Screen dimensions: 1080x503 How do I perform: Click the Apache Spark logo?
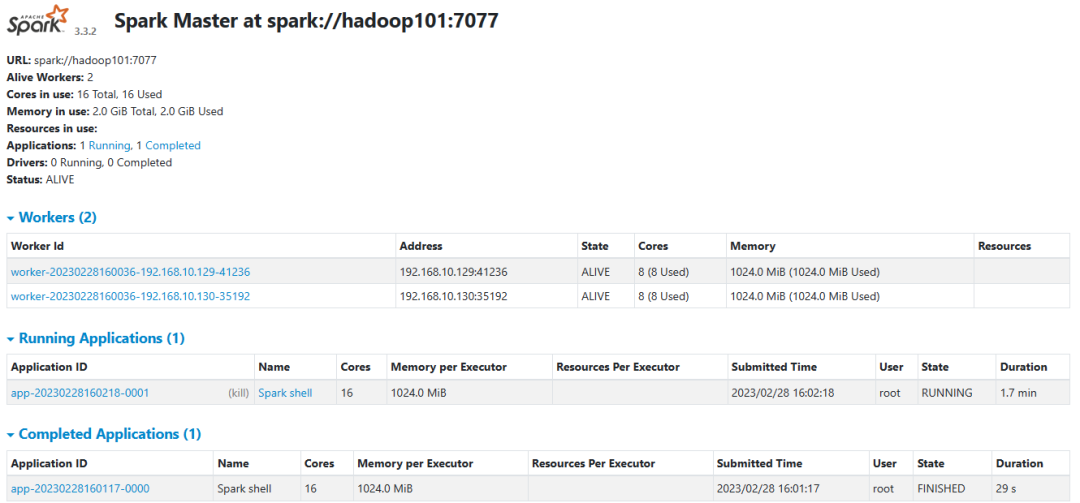[39, 20]
